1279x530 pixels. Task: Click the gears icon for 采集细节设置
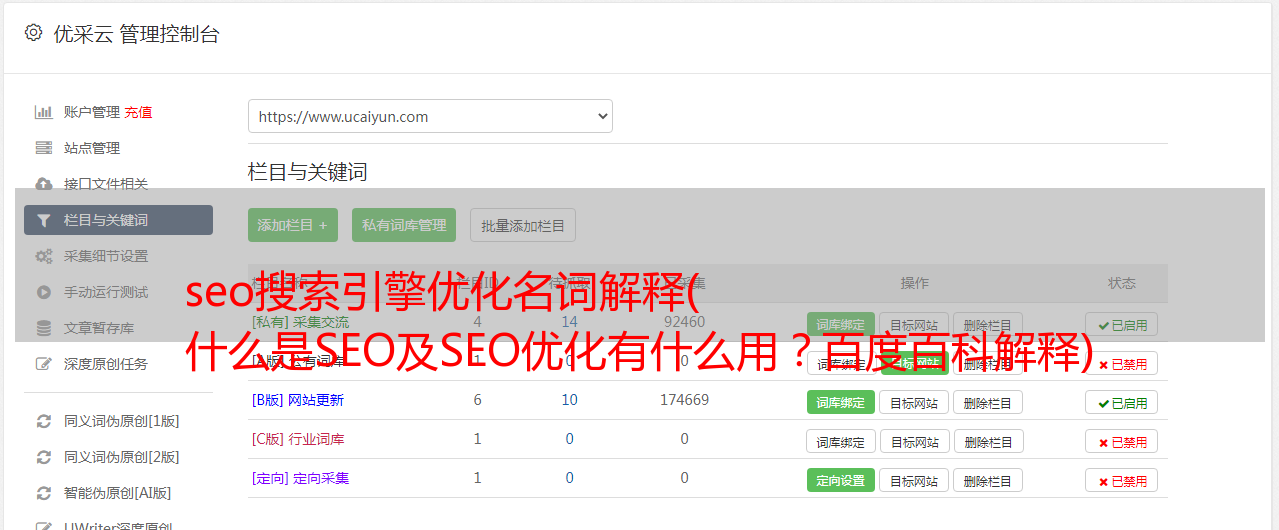(x=43, y=256)
